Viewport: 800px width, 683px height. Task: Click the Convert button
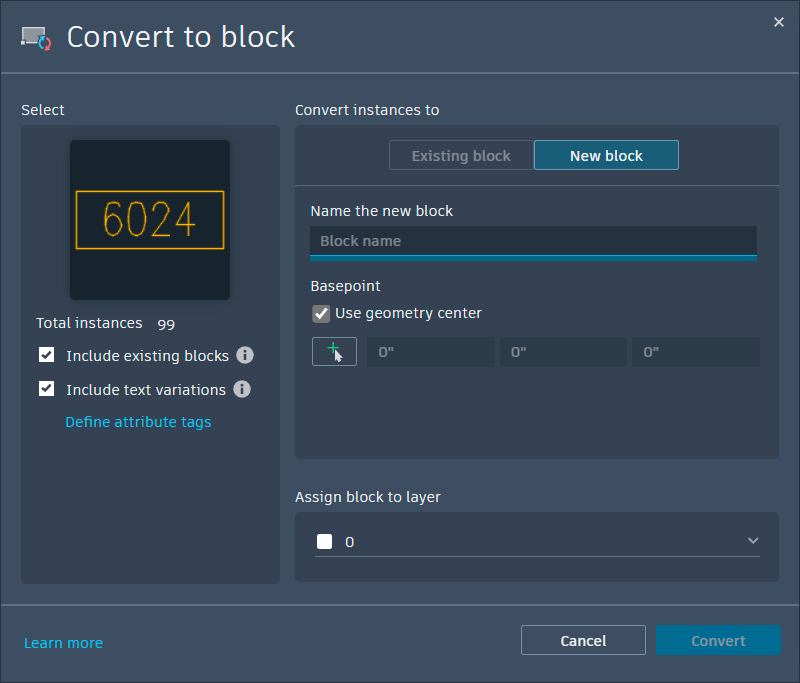718,641
